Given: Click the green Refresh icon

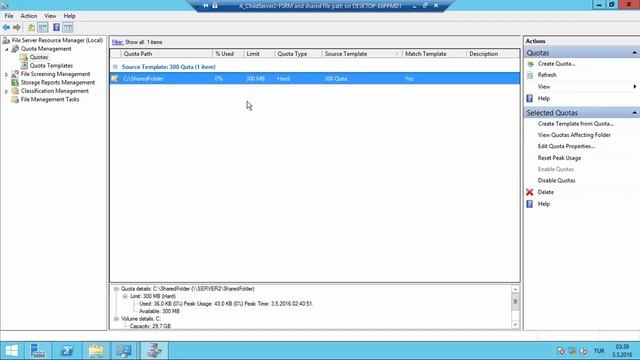Looking at the screenshot, I should click(530, 76).
